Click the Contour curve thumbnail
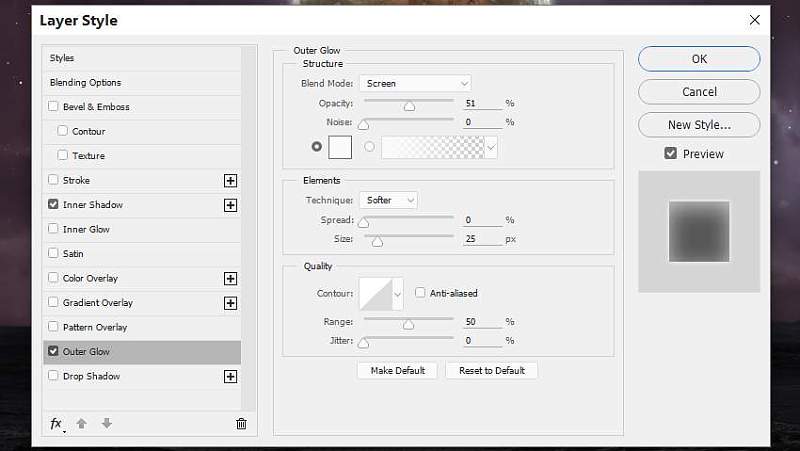800x451 pixels. 376,294
